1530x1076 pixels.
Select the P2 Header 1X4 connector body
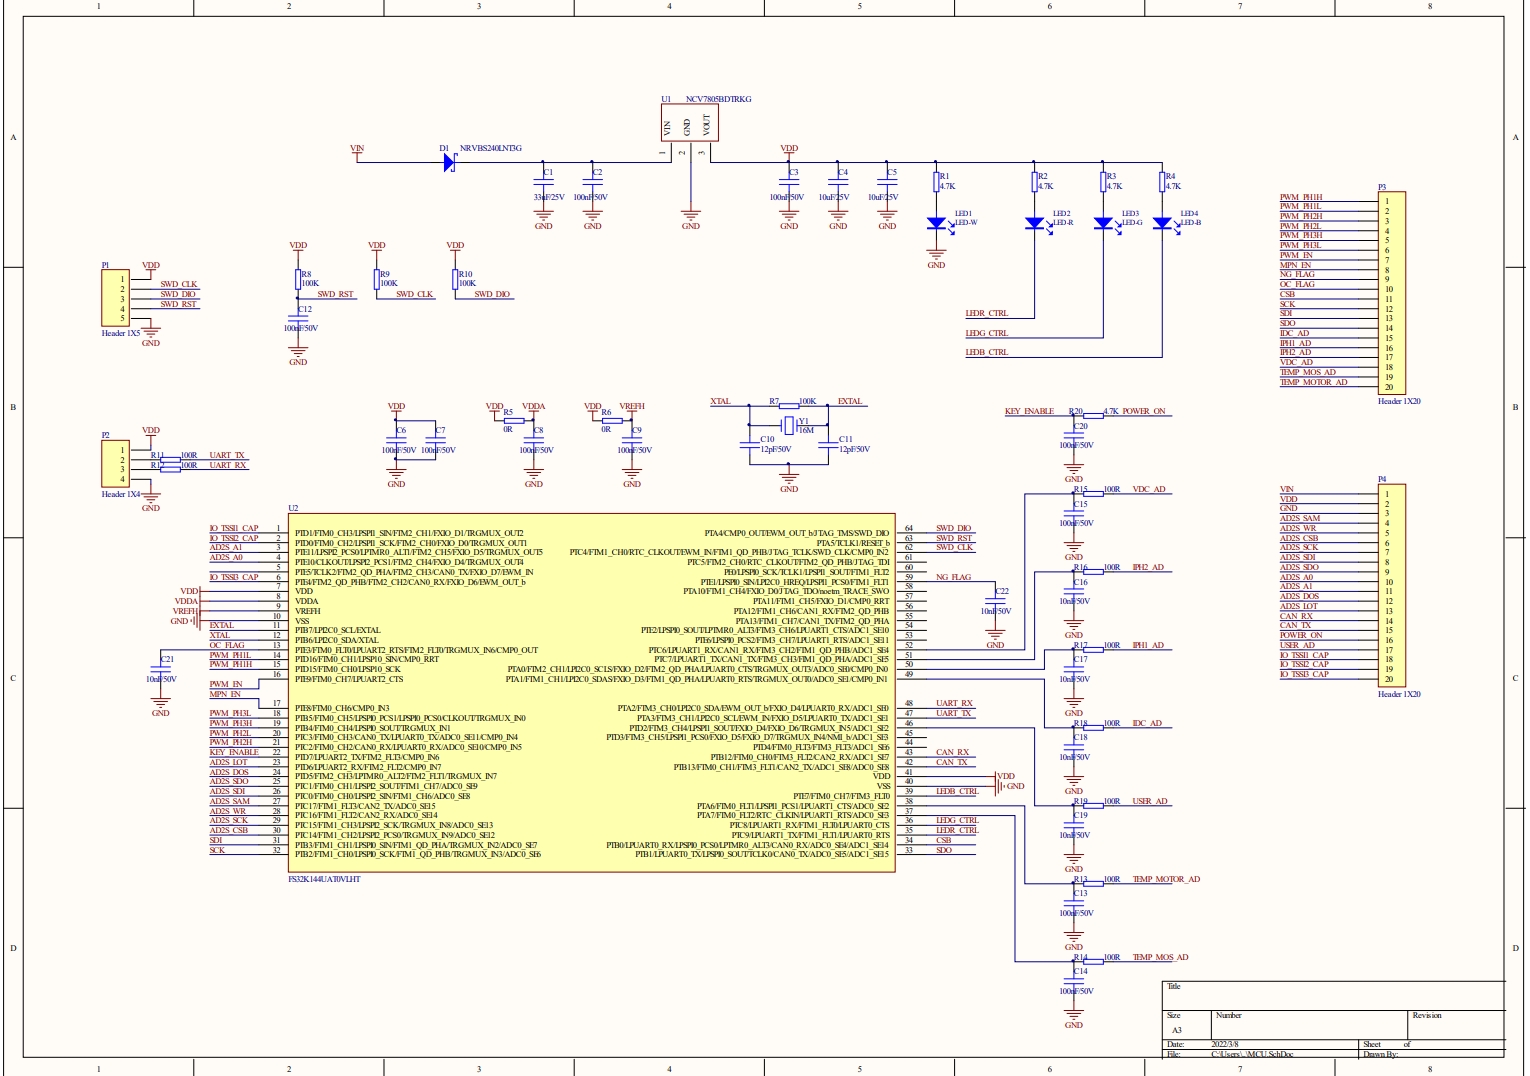[115, 464]
